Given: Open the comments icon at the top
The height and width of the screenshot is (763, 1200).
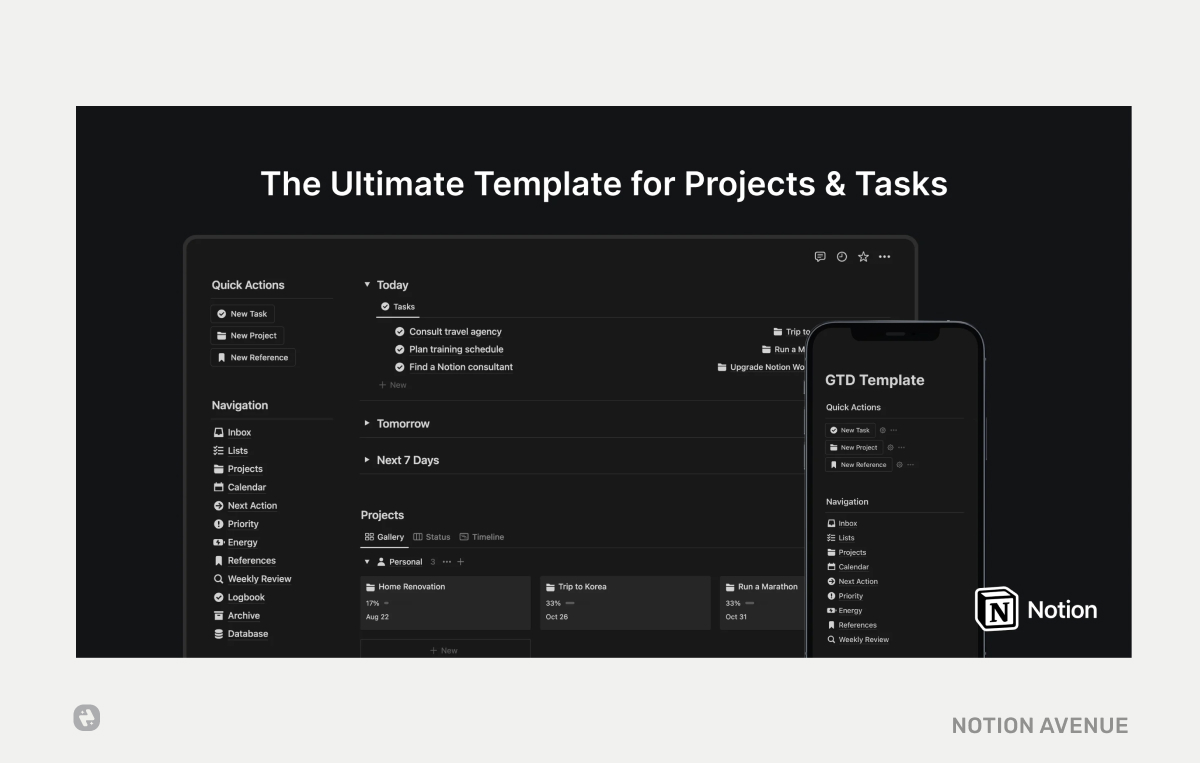Looking at the screenshot, I should pyautogui.click(x=821, y=256).
